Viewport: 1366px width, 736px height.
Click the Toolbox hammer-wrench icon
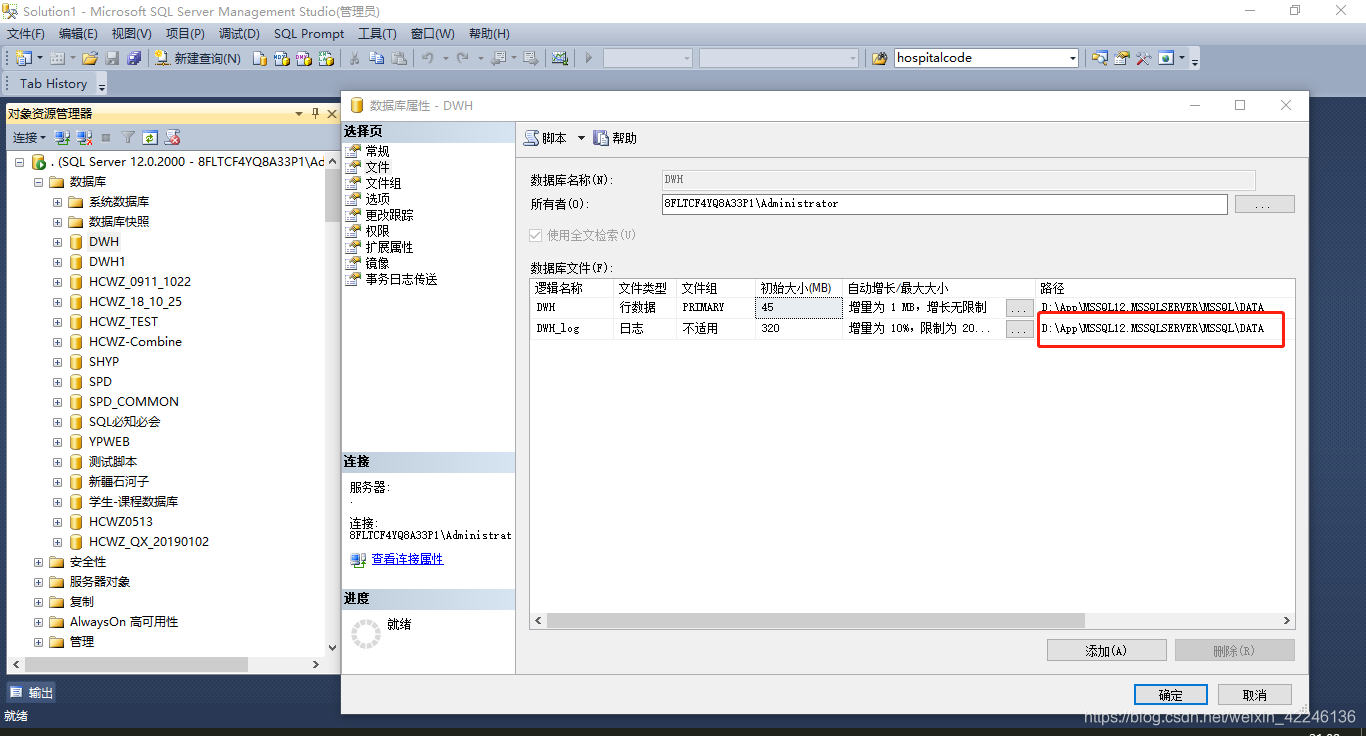tap(1144, 58)
